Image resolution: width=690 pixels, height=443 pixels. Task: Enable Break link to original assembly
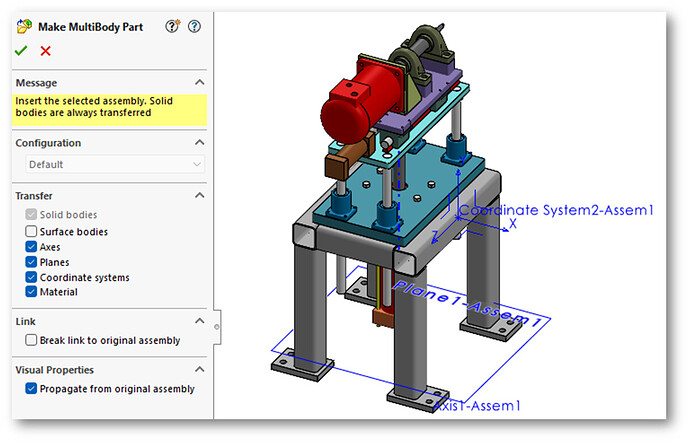[x=31, y=340]
